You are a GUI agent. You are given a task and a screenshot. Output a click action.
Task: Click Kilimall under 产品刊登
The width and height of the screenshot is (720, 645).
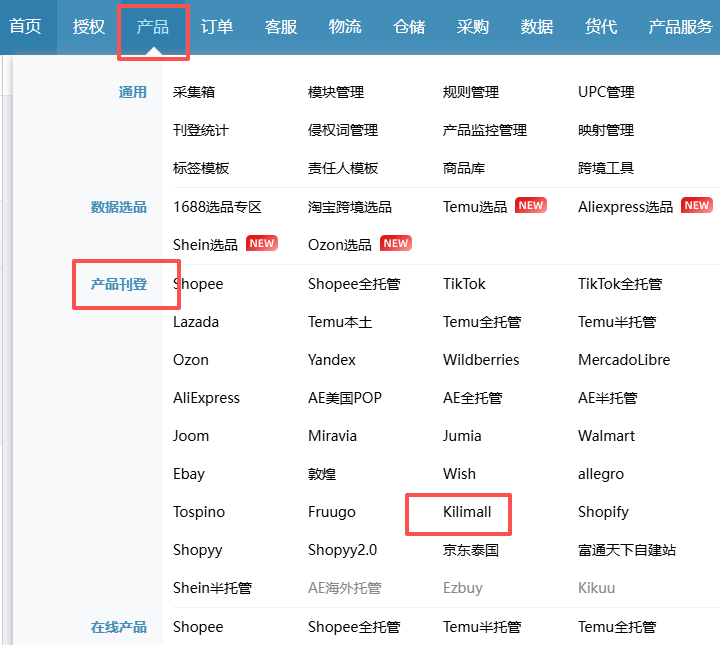[x=468, y=512]
